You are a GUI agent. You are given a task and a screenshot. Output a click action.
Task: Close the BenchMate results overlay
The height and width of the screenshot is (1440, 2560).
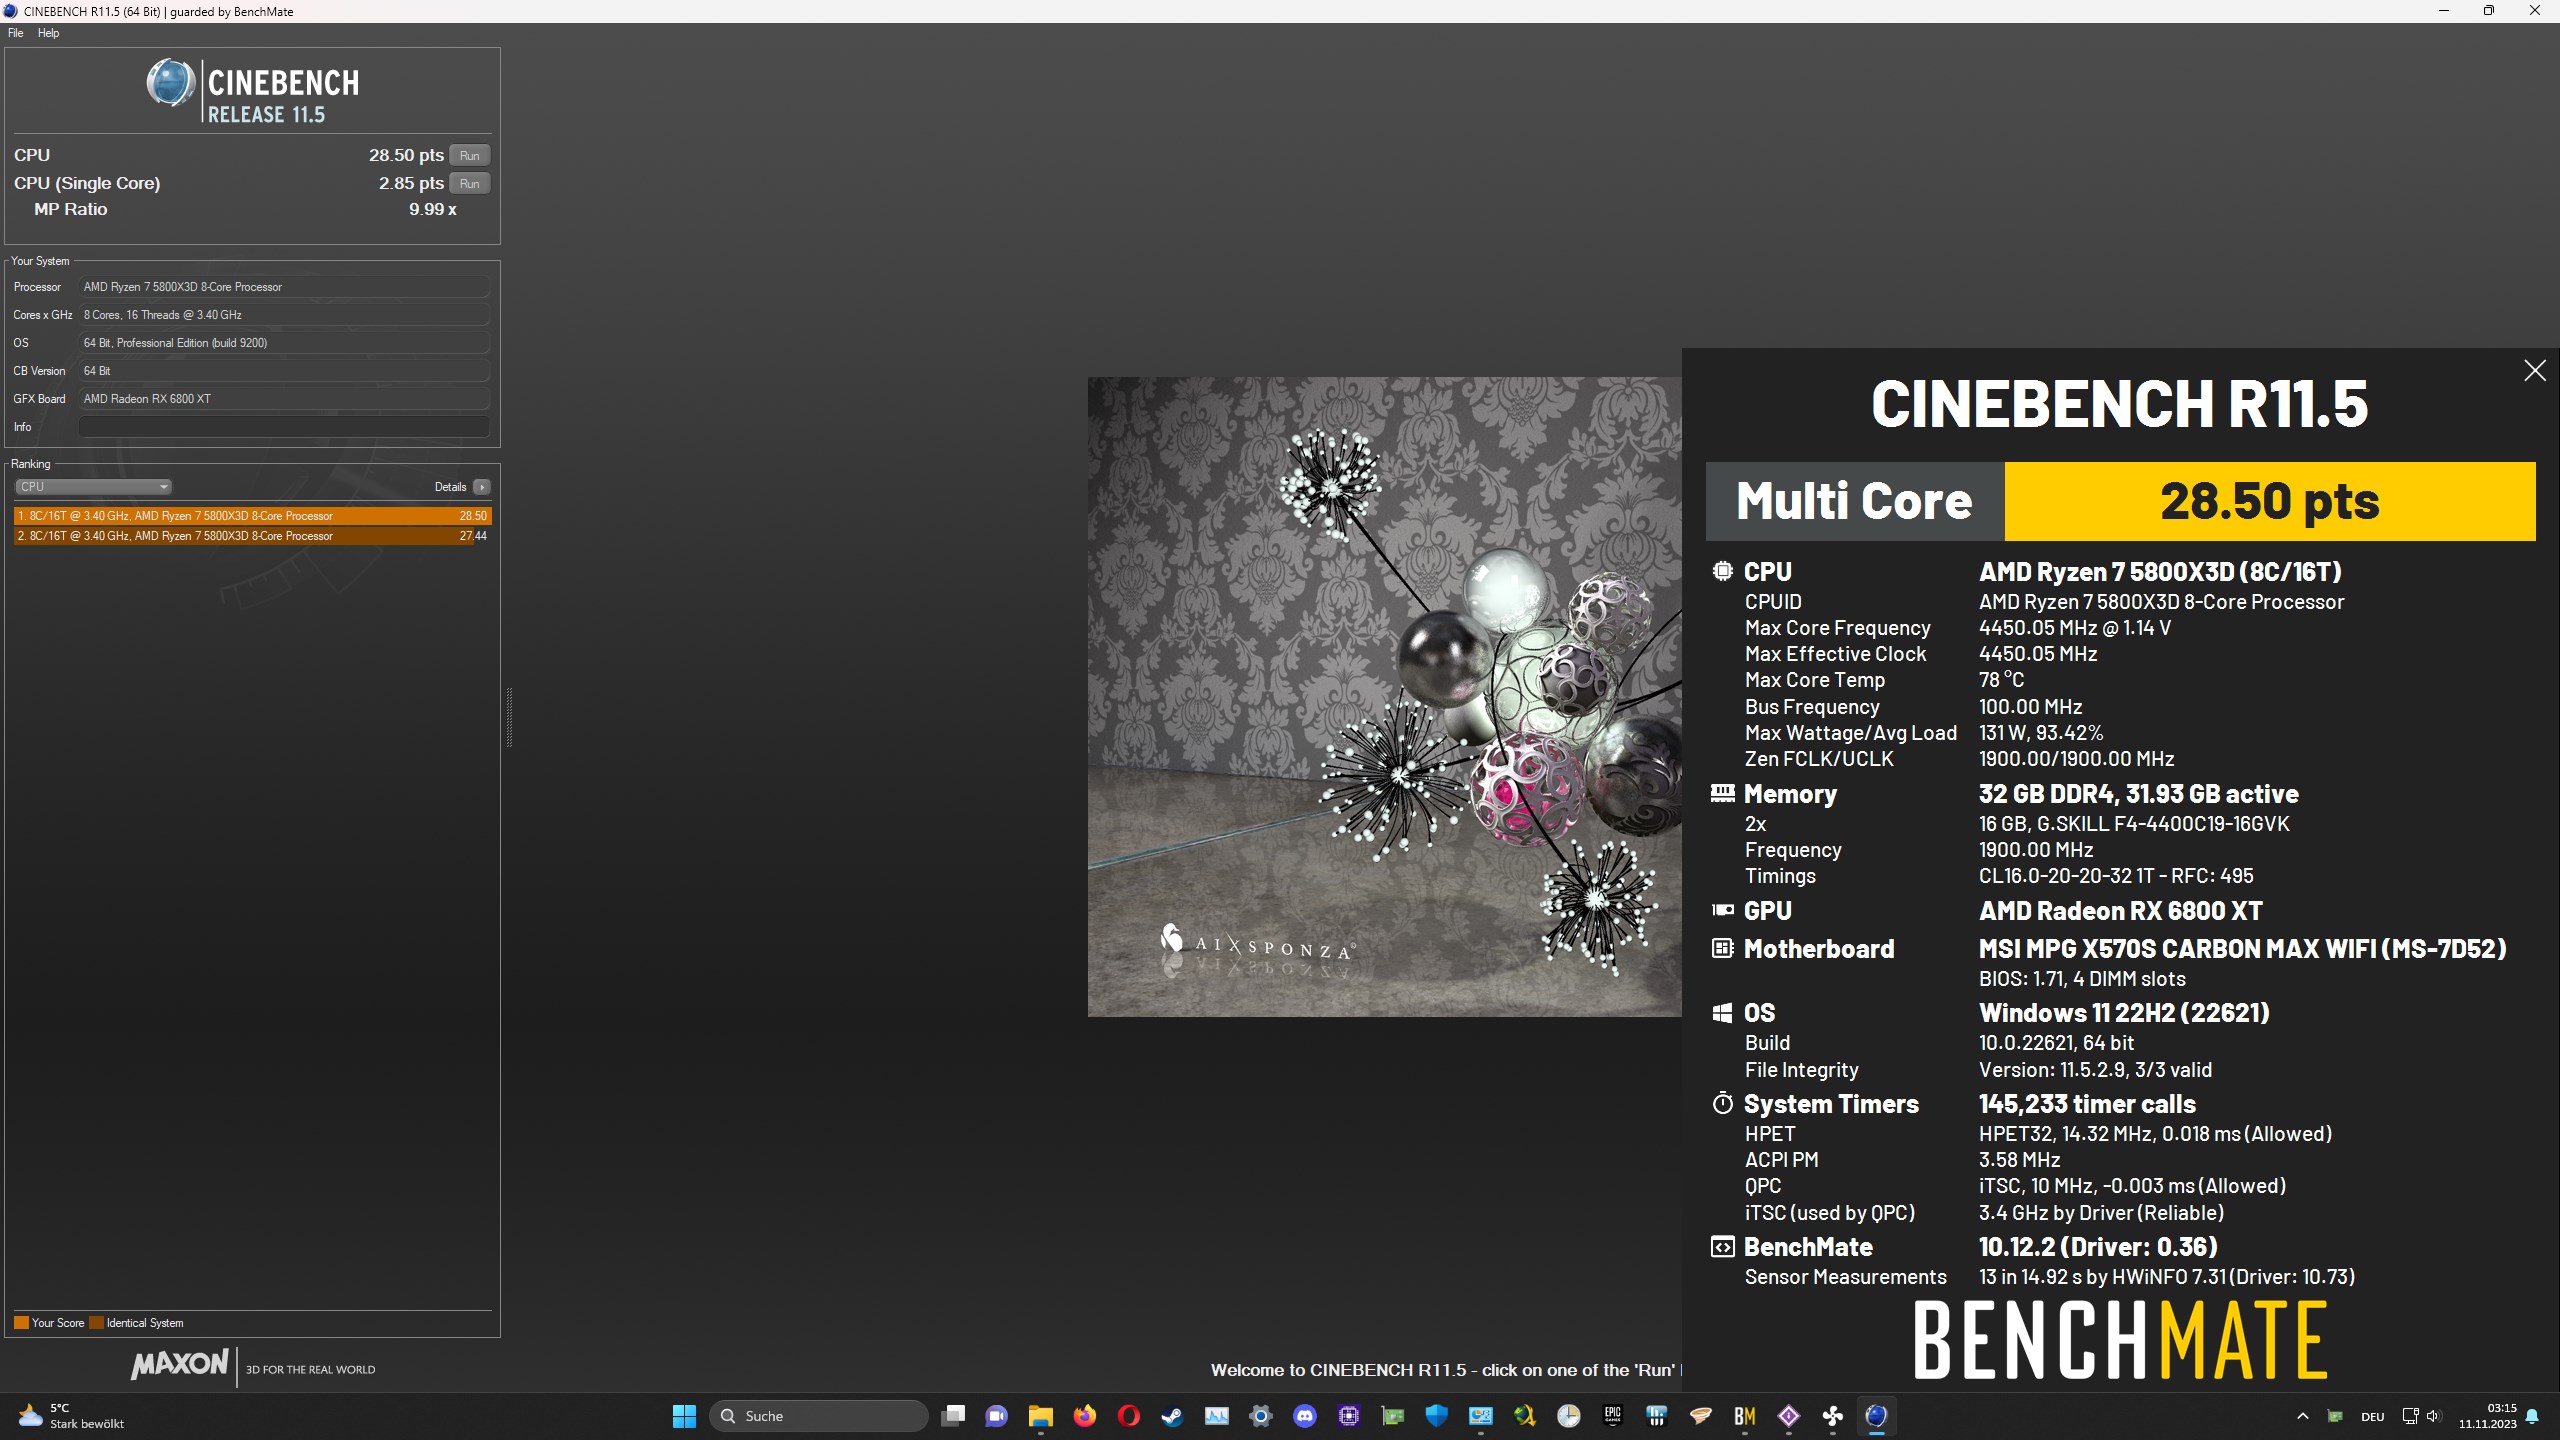pyautogui.click(x=2534, y=371)
